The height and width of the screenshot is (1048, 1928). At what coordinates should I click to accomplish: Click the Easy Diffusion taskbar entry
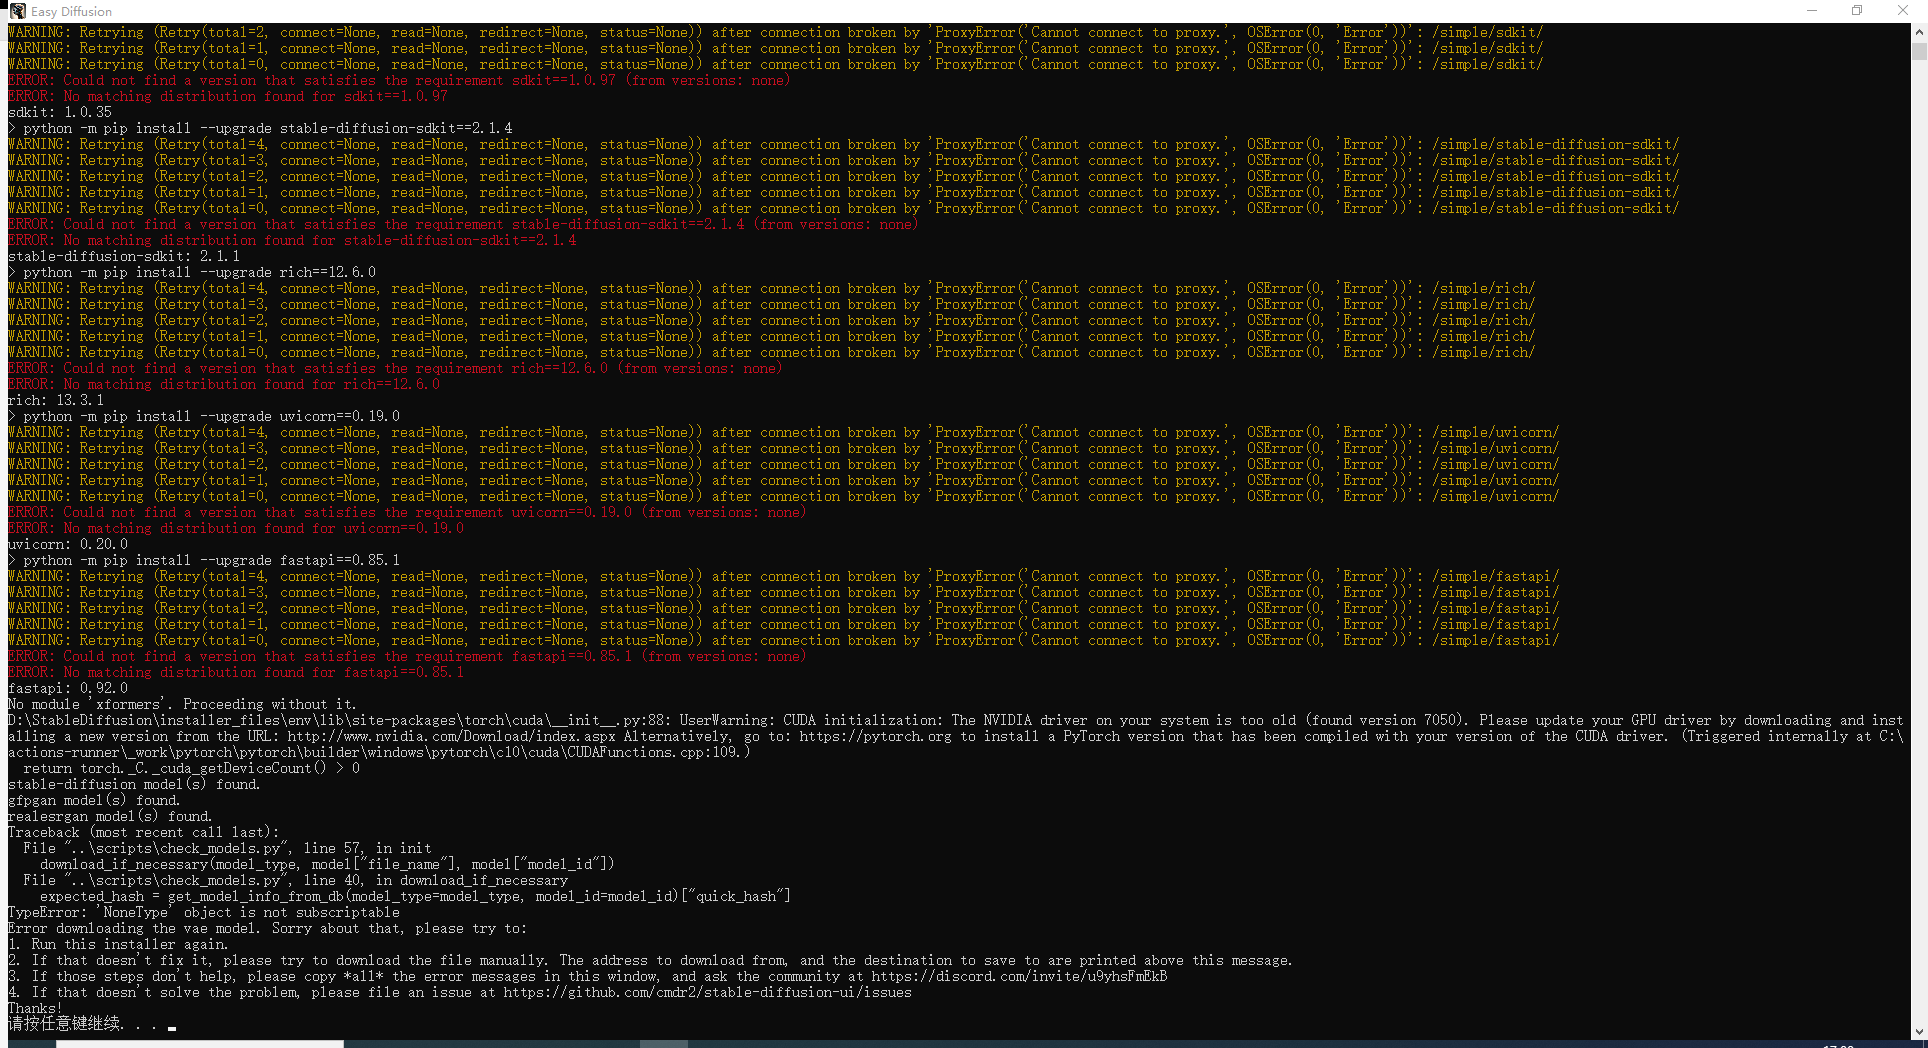point(662,1043)
